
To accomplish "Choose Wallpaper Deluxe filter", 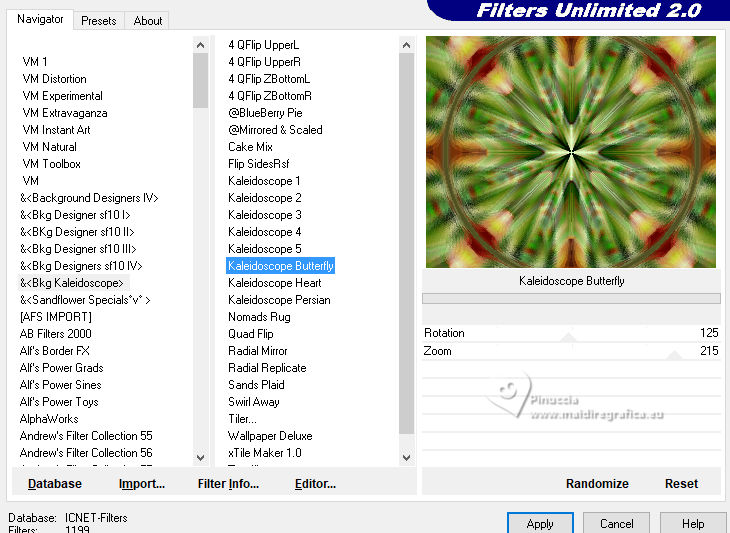I will pyautogui.click(x=270, y=436).
